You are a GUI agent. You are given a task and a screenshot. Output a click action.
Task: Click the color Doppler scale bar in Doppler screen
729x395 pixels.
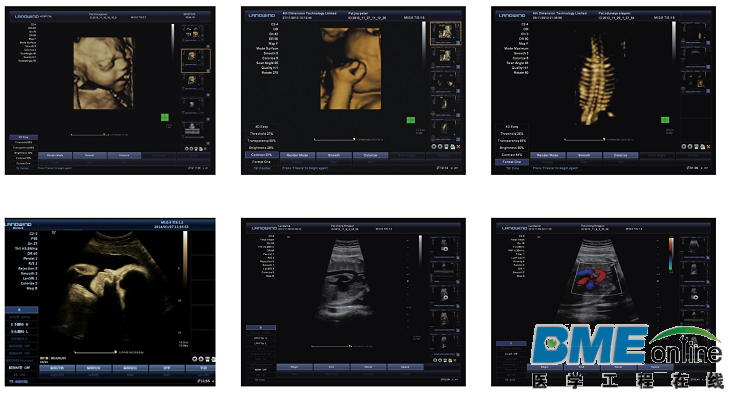coord(671,254)
